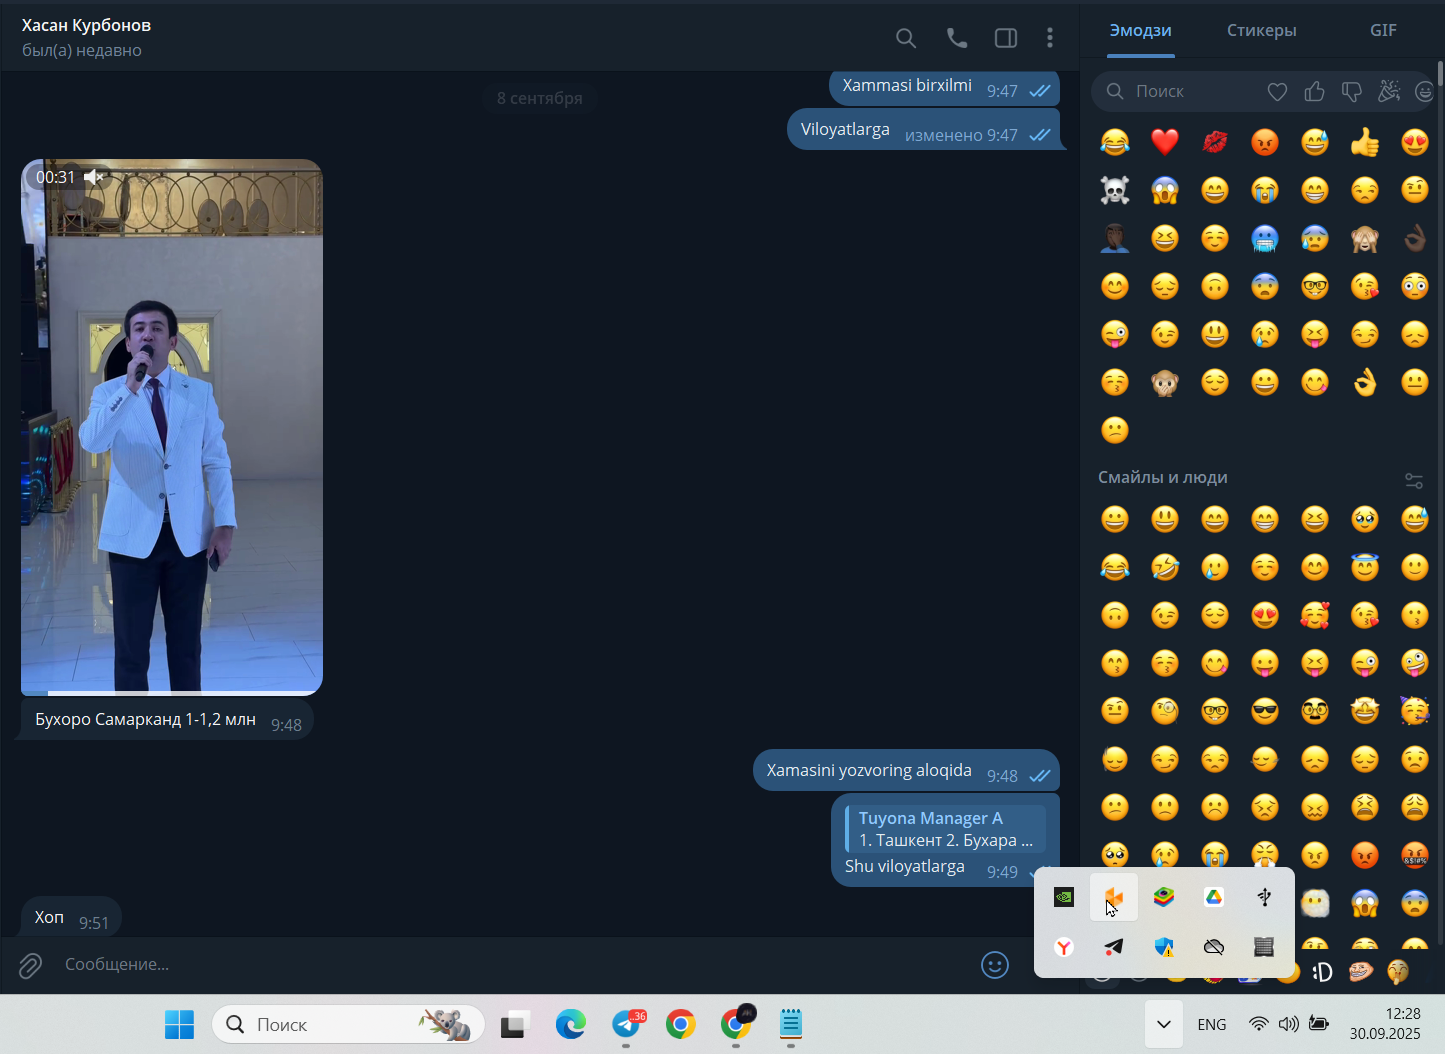Open skin tone settings beside Смайлы и люди
The image size is (1445, 1054).
point(1414,480)
